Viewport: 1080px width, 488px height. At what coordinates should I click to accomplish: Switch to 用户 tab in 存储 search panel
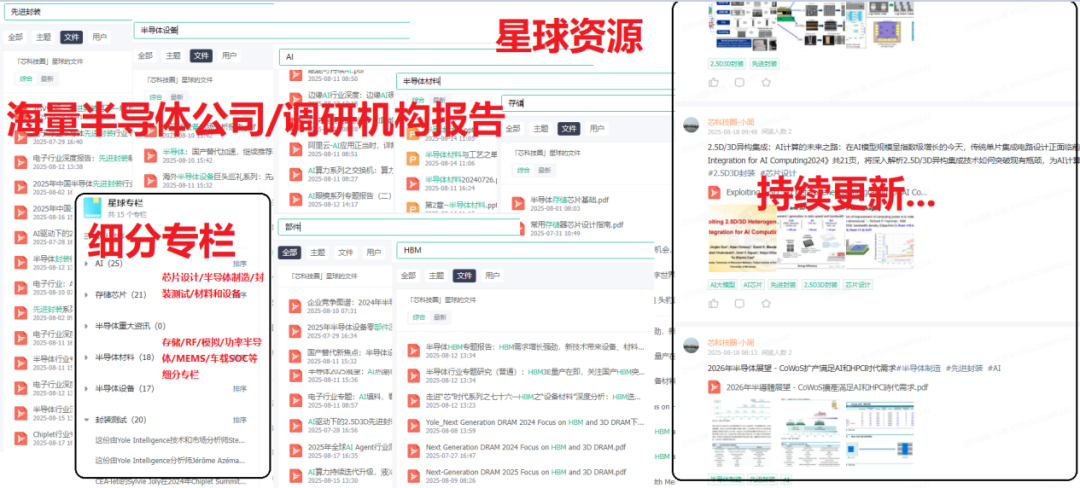point(596,128)
